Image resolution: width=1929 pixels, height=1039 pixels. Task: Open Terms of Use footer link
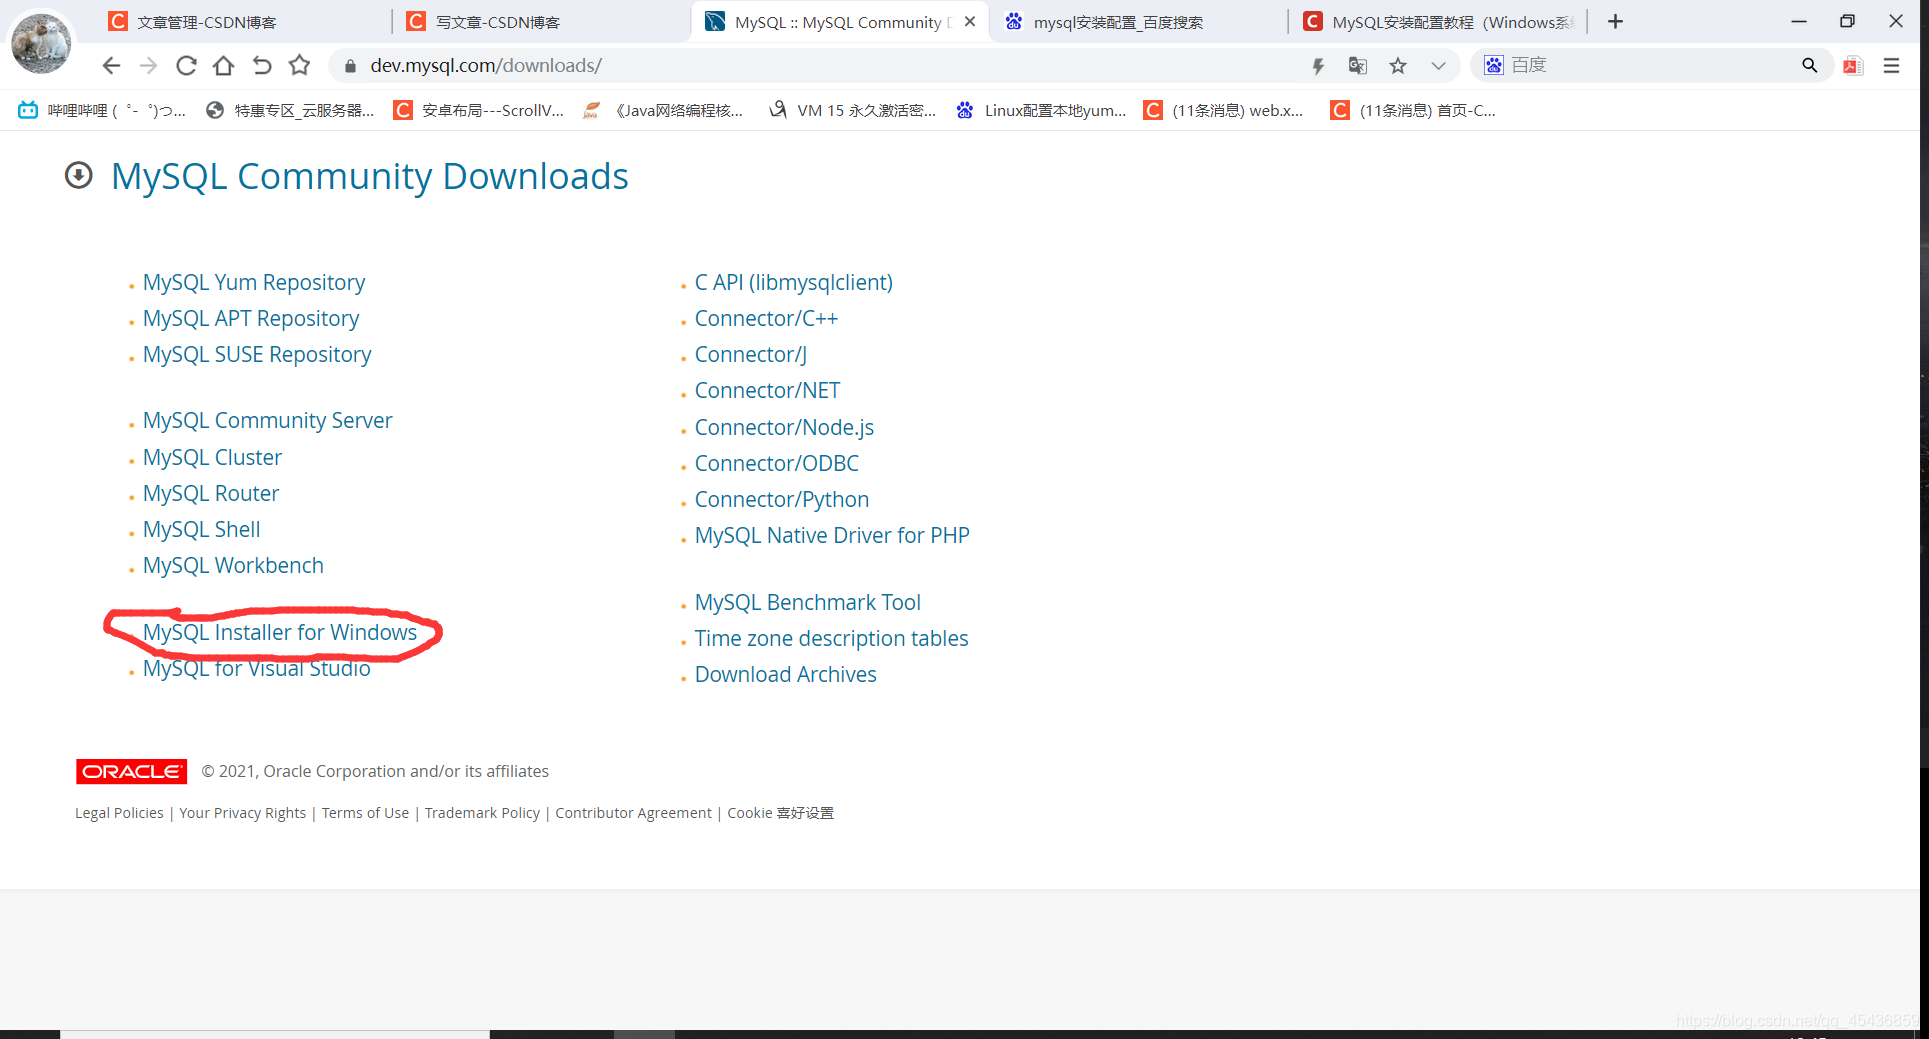point(366,813)
